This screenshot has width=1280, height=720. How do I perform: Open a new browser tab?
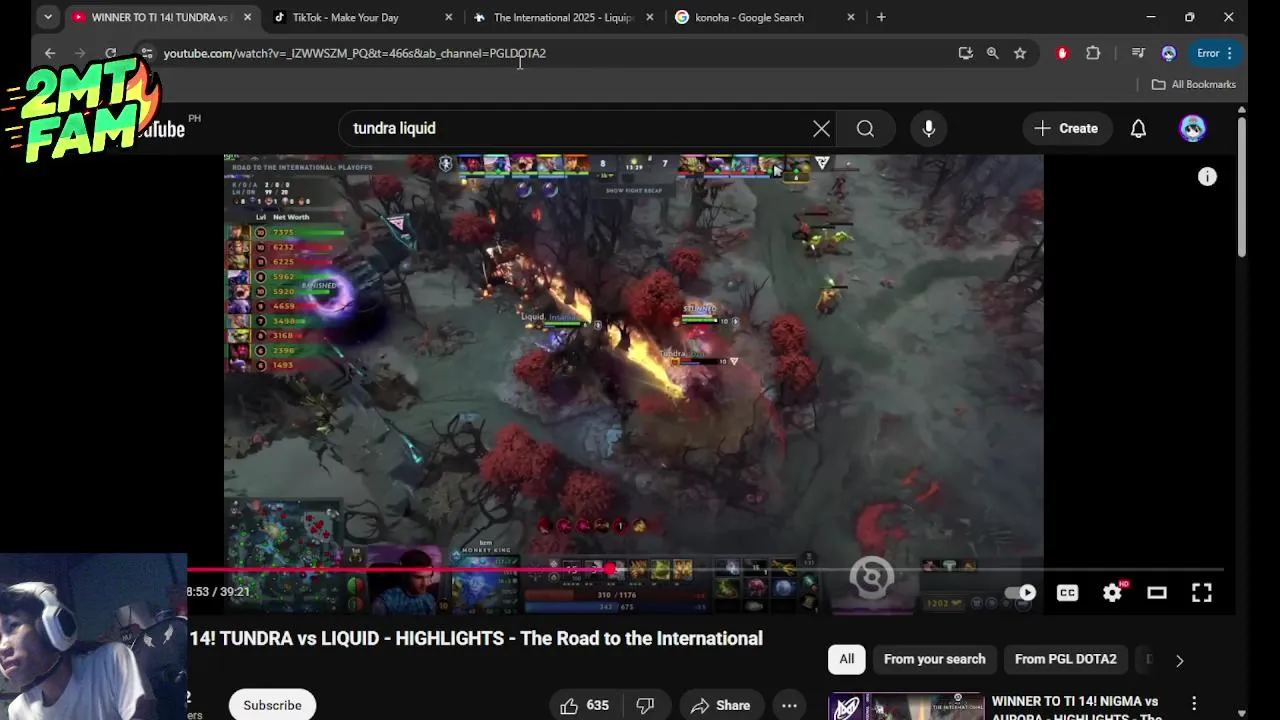pos(881,17)
